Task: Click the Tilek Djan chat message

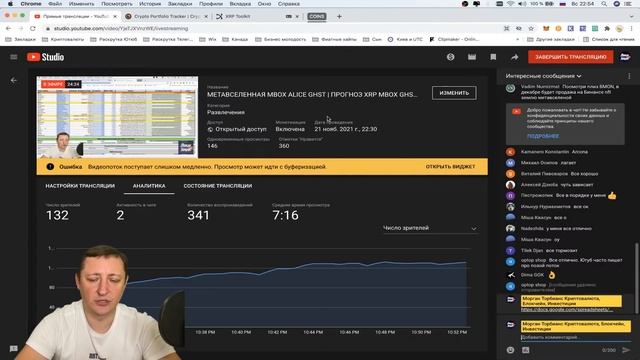Action: (549, 250)
